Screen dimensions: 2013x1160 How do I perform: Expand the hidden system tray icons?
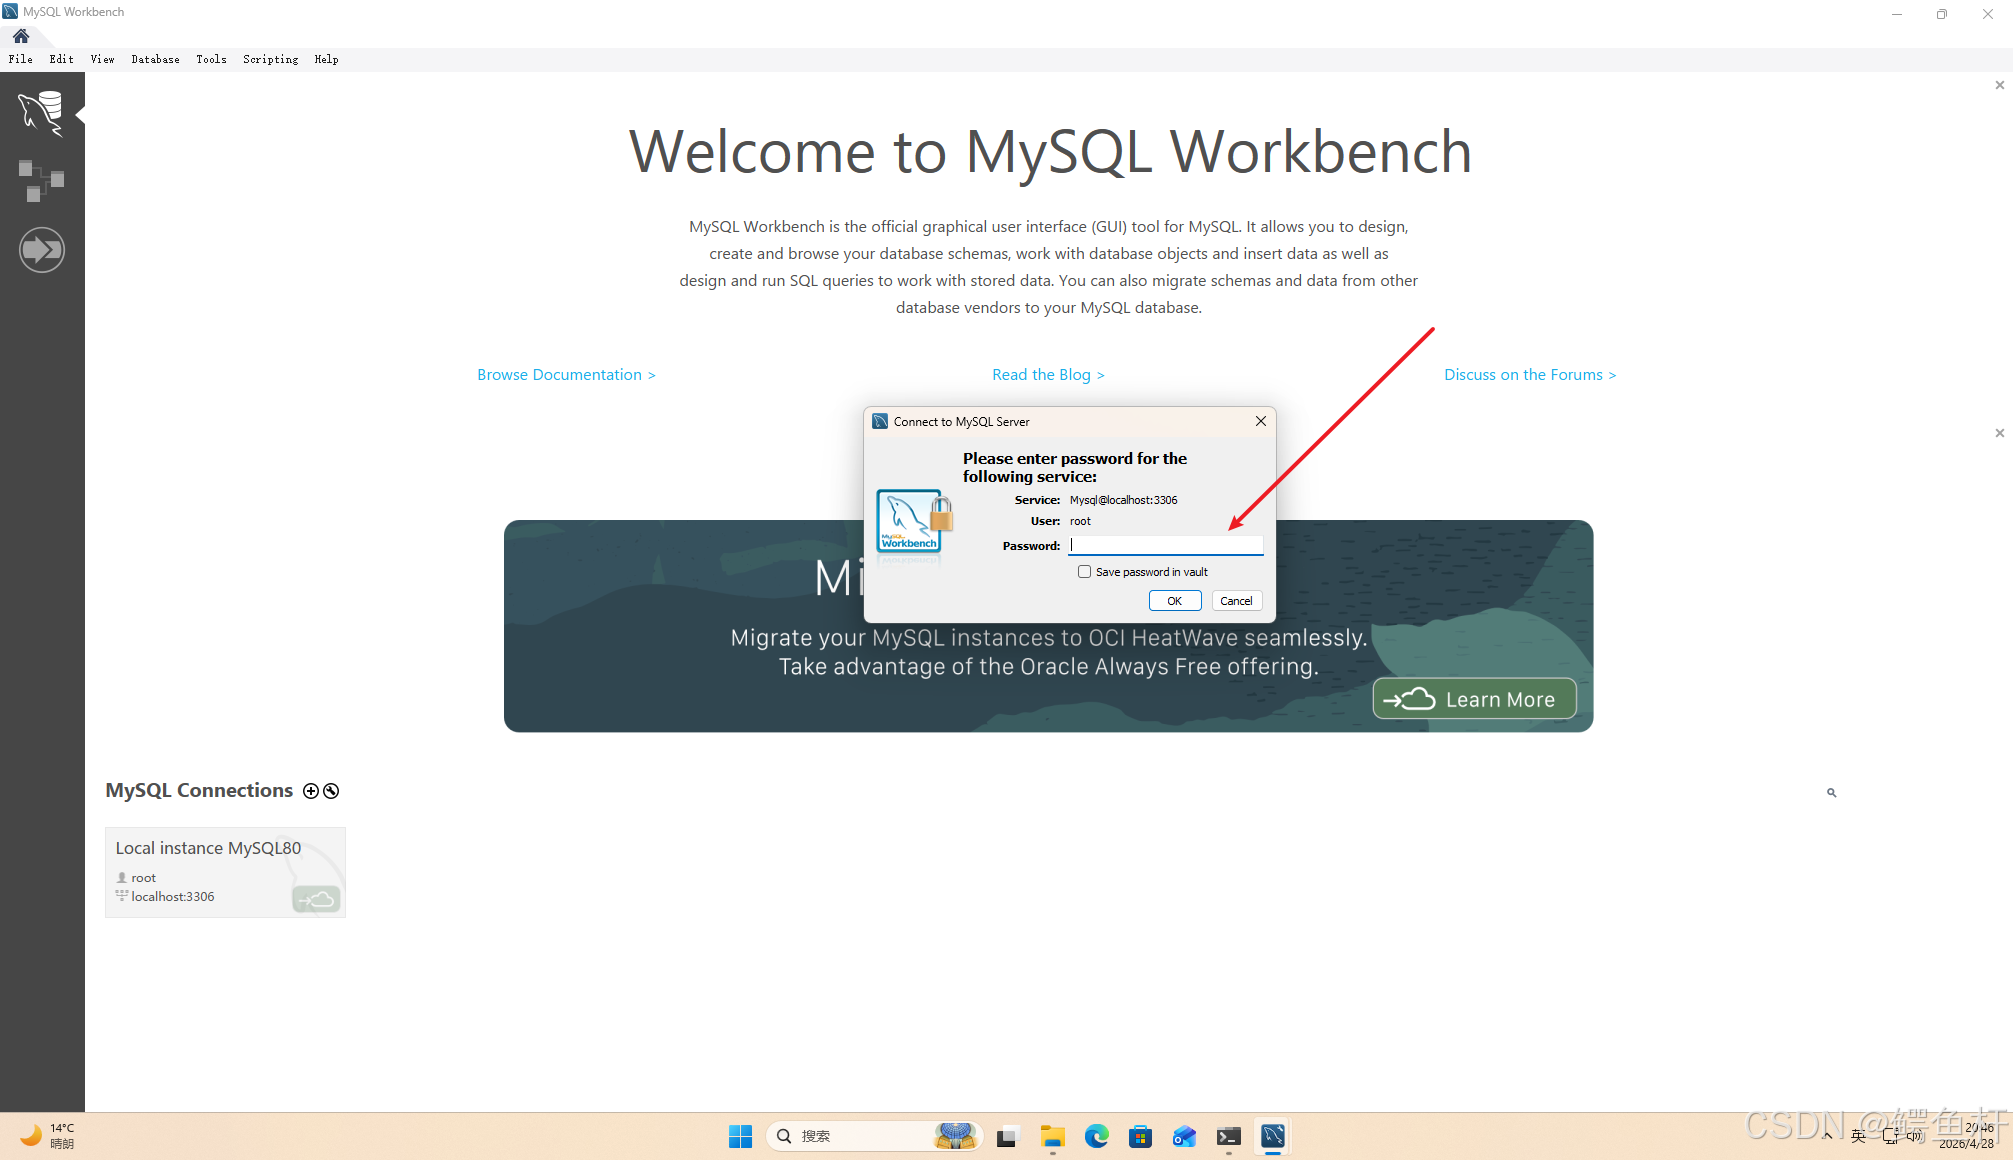[1827, 1136]
